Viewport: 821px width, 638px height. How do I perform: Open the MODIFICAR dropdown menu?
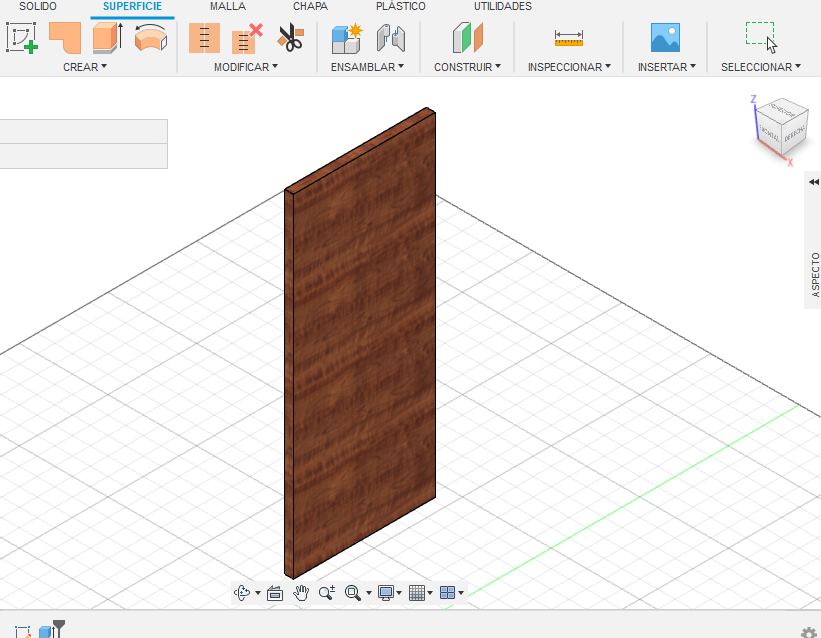pos(246,67)
